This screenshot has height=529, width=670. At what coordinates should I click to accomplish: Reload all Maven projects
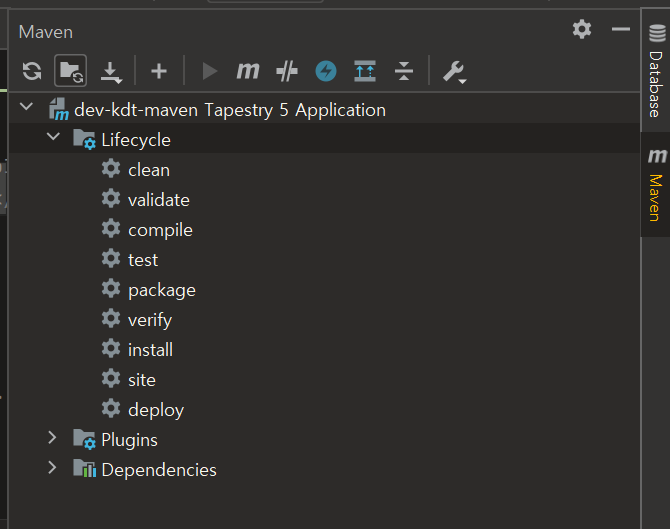coord(32,71)
